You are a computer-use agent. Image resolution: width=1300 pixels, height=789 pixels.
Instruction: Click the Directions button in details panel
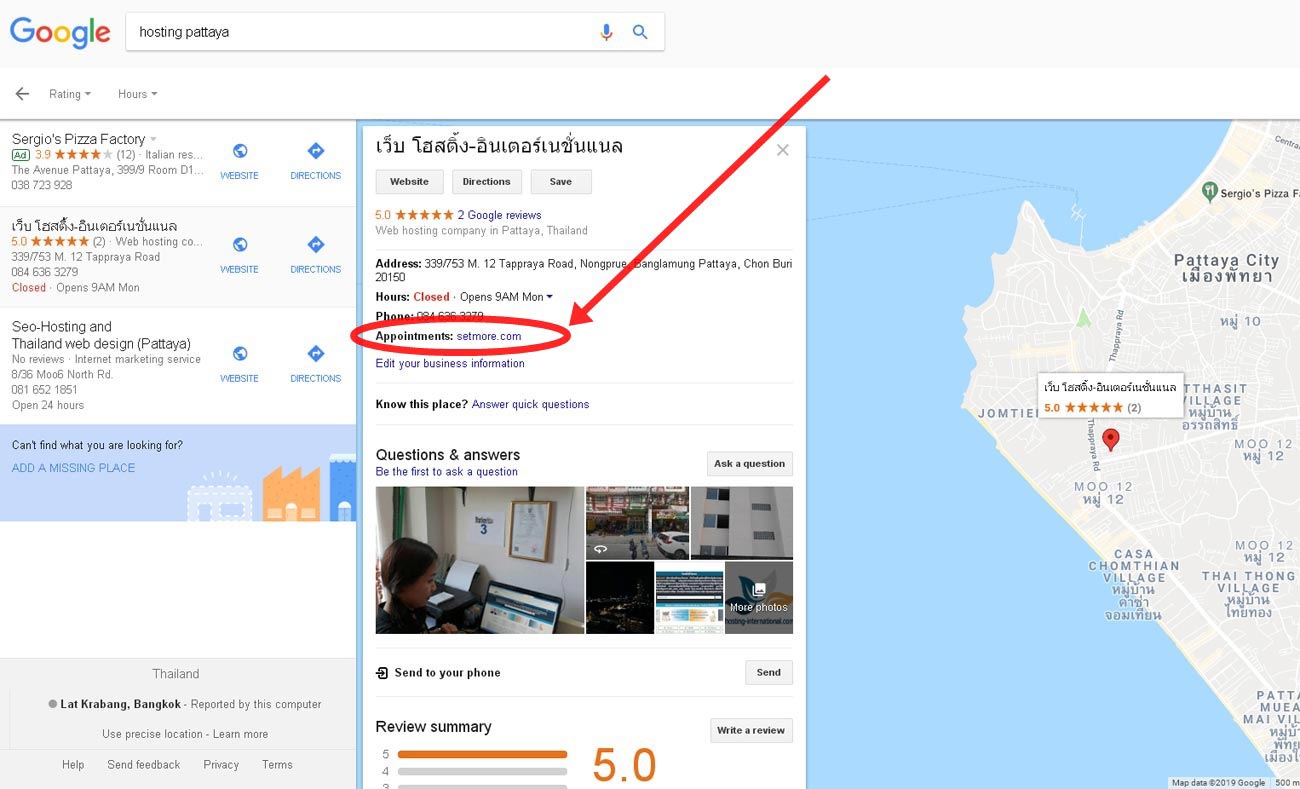pyautogui.click(x=487, y=182)
